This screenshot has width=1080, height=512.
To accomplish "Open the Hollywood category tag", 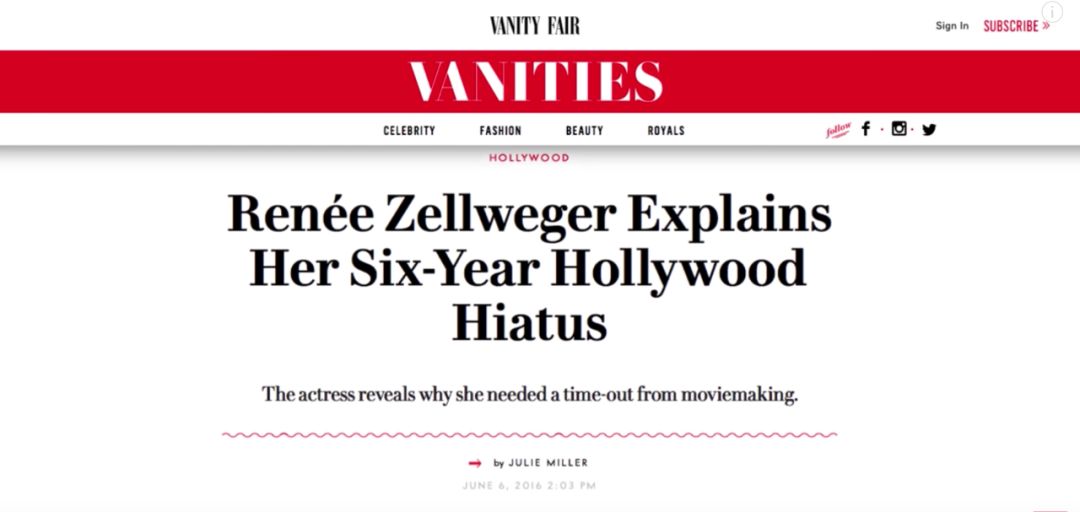I will [529, 158].
